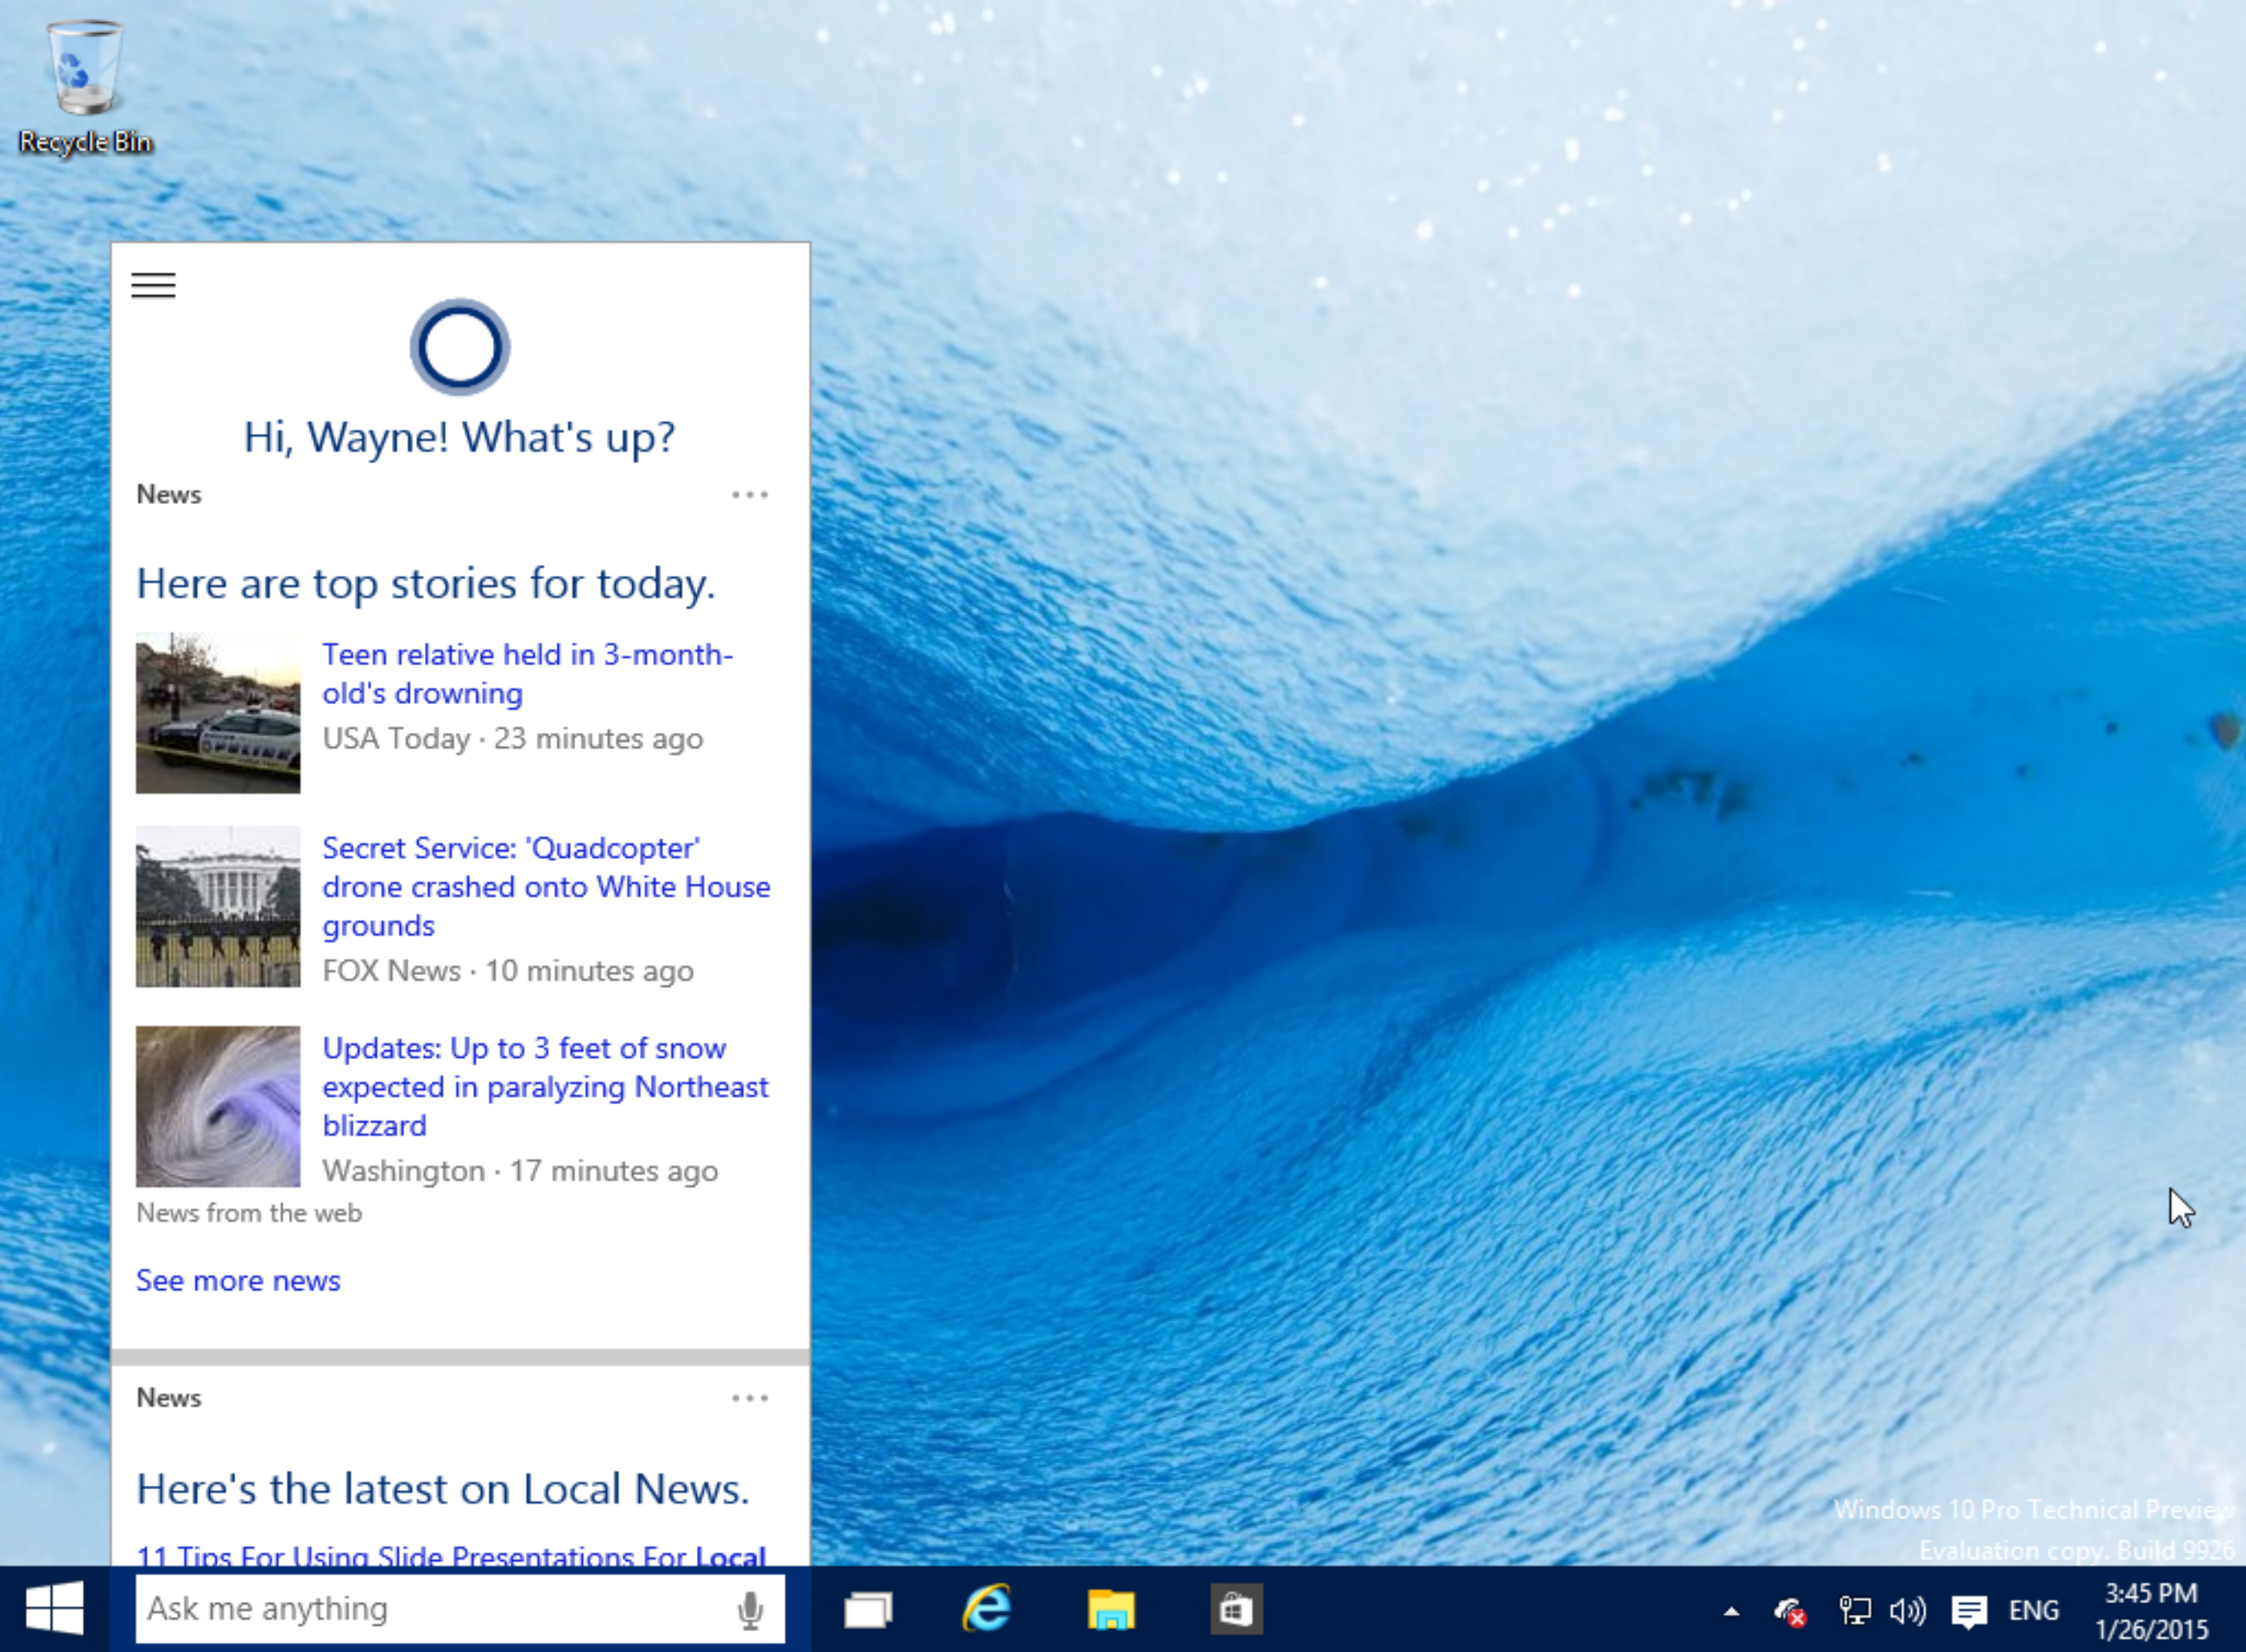Click 'See more news' link
The width and height of the screenshot is (2246, 1652).
(x=237, y=1279)
